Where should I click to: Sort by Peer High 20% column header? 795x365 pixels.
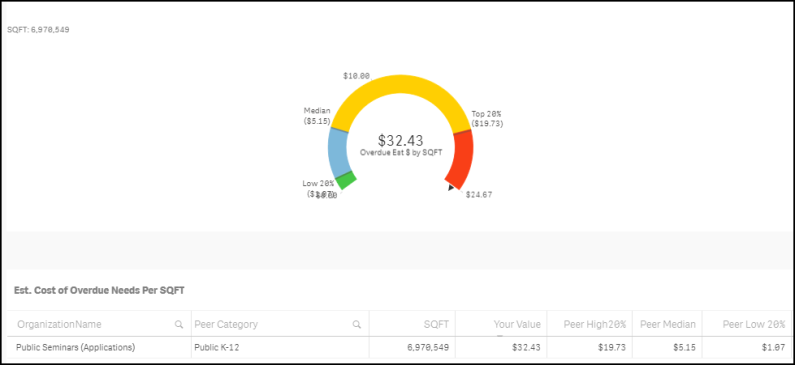(595, 324)
